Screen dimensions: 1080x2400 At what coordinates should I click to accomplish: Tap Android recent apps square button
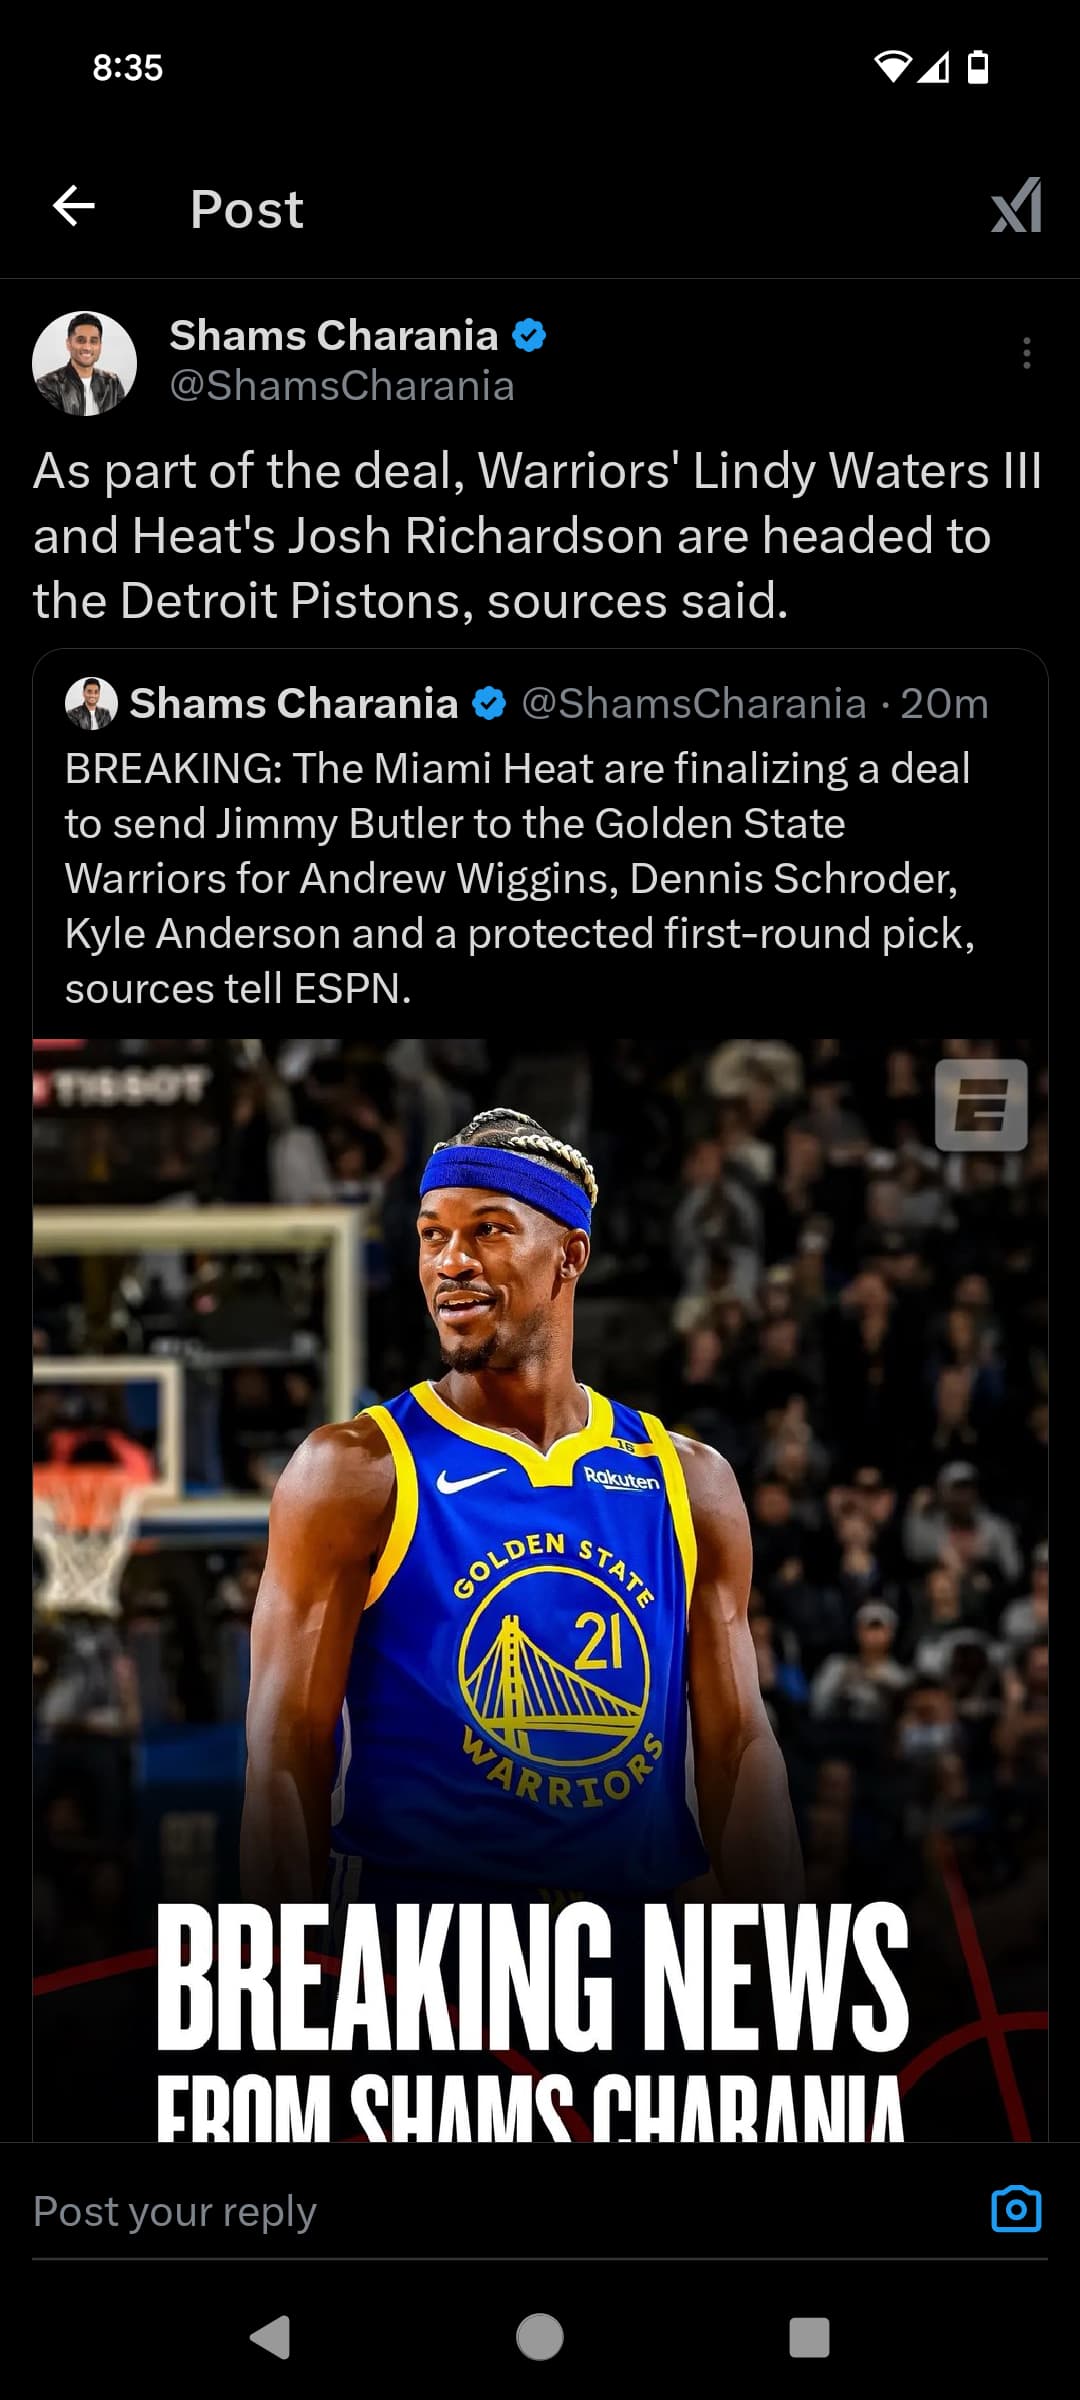click(809, 2338)
